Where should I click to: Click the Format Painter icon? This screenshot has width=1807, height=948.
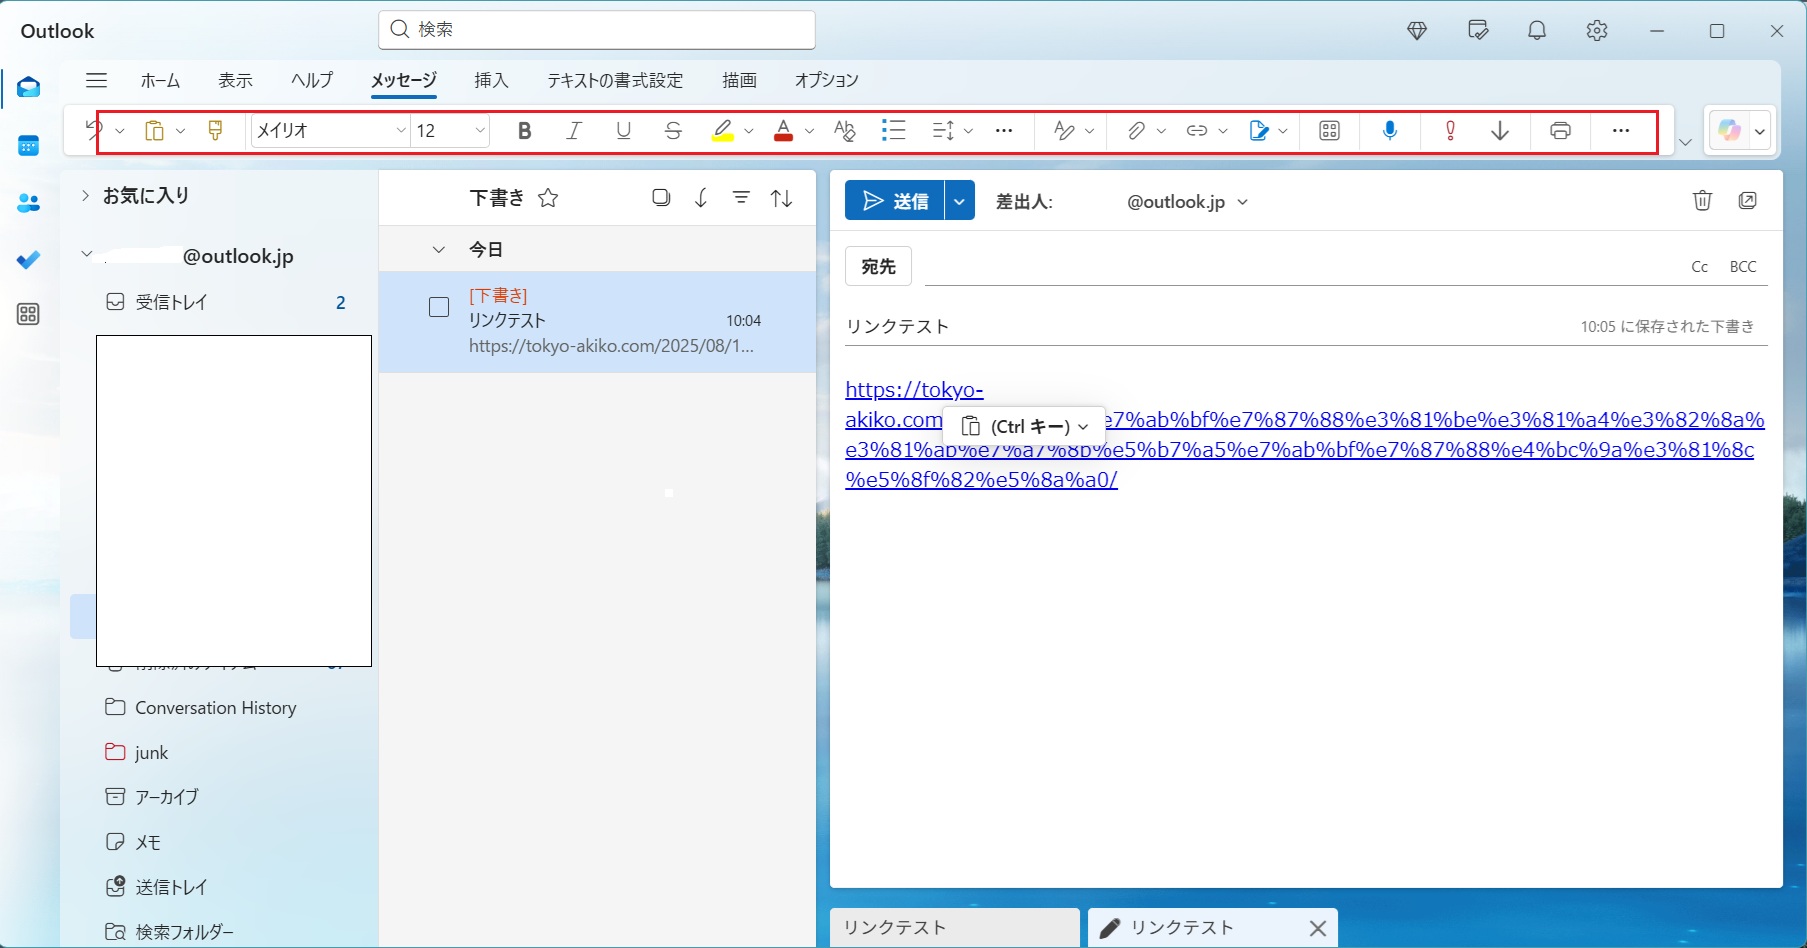pyautogui.click(x=215, y=131)
